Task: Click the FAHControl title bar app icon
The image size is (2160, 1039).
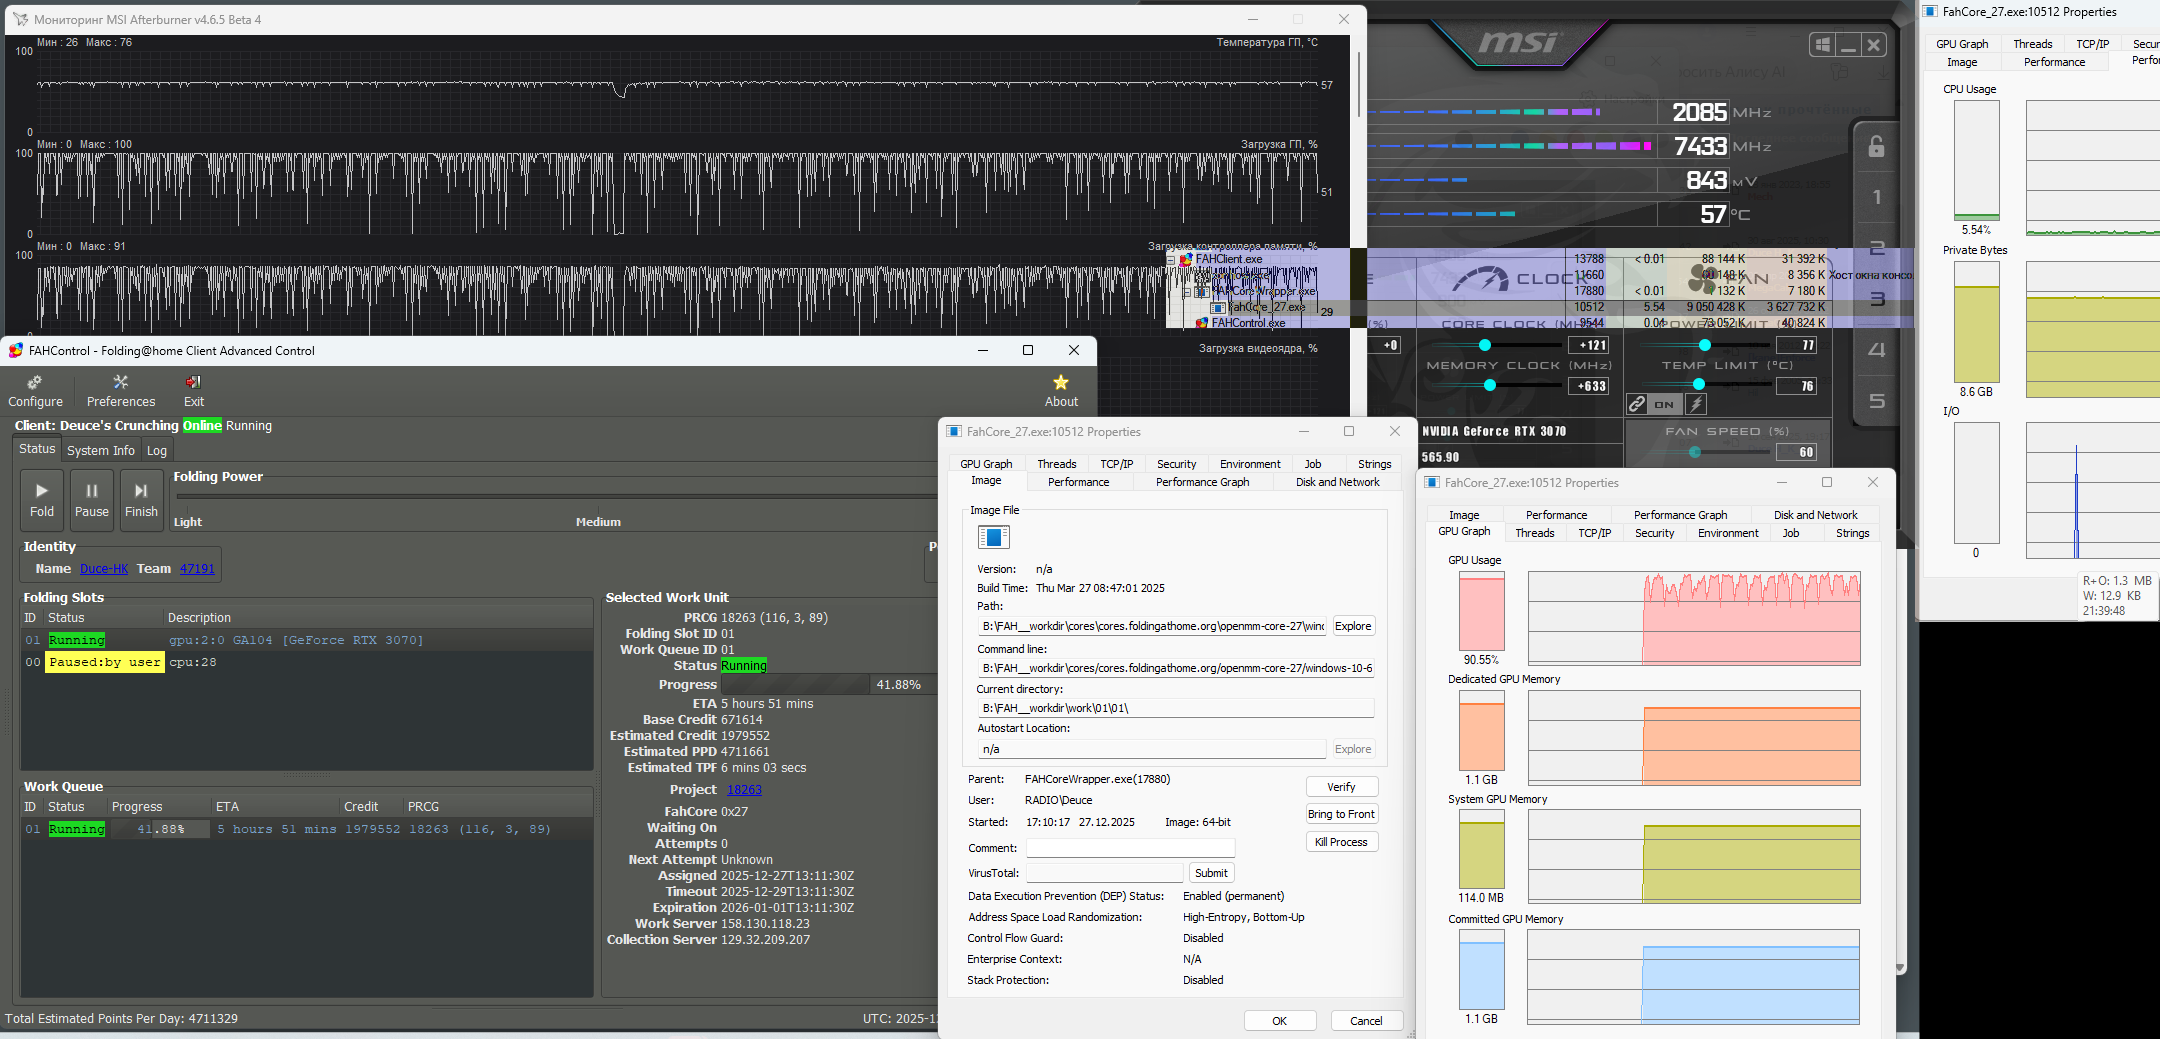Action: point(15,351)
